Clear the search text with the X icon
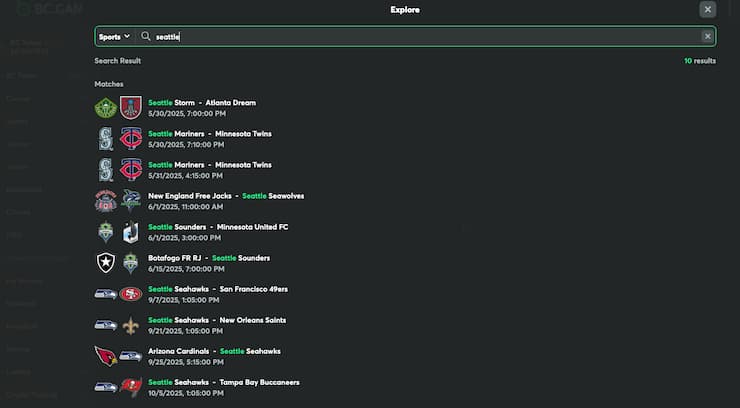 coord(707,36)
